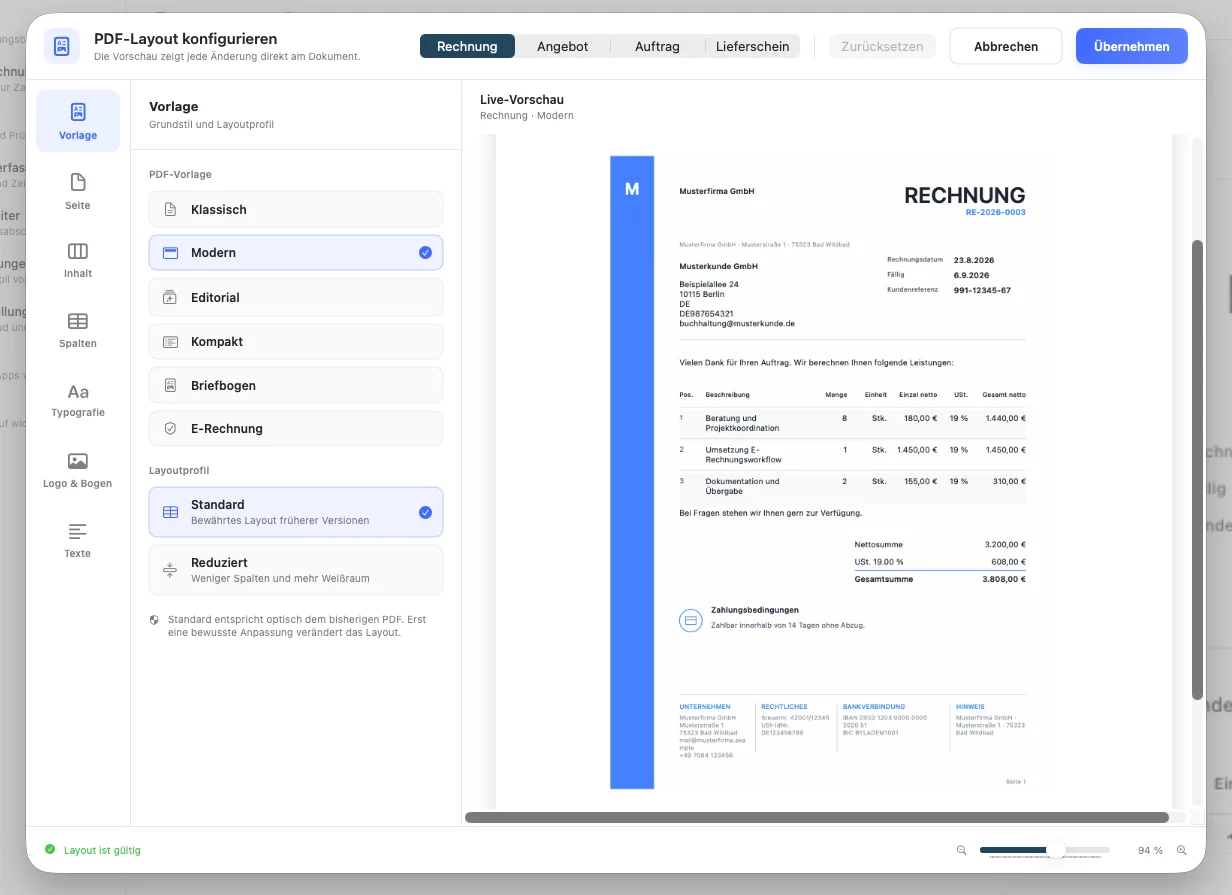Switch to the Lieferschein document tab

(x=752, y=46)
